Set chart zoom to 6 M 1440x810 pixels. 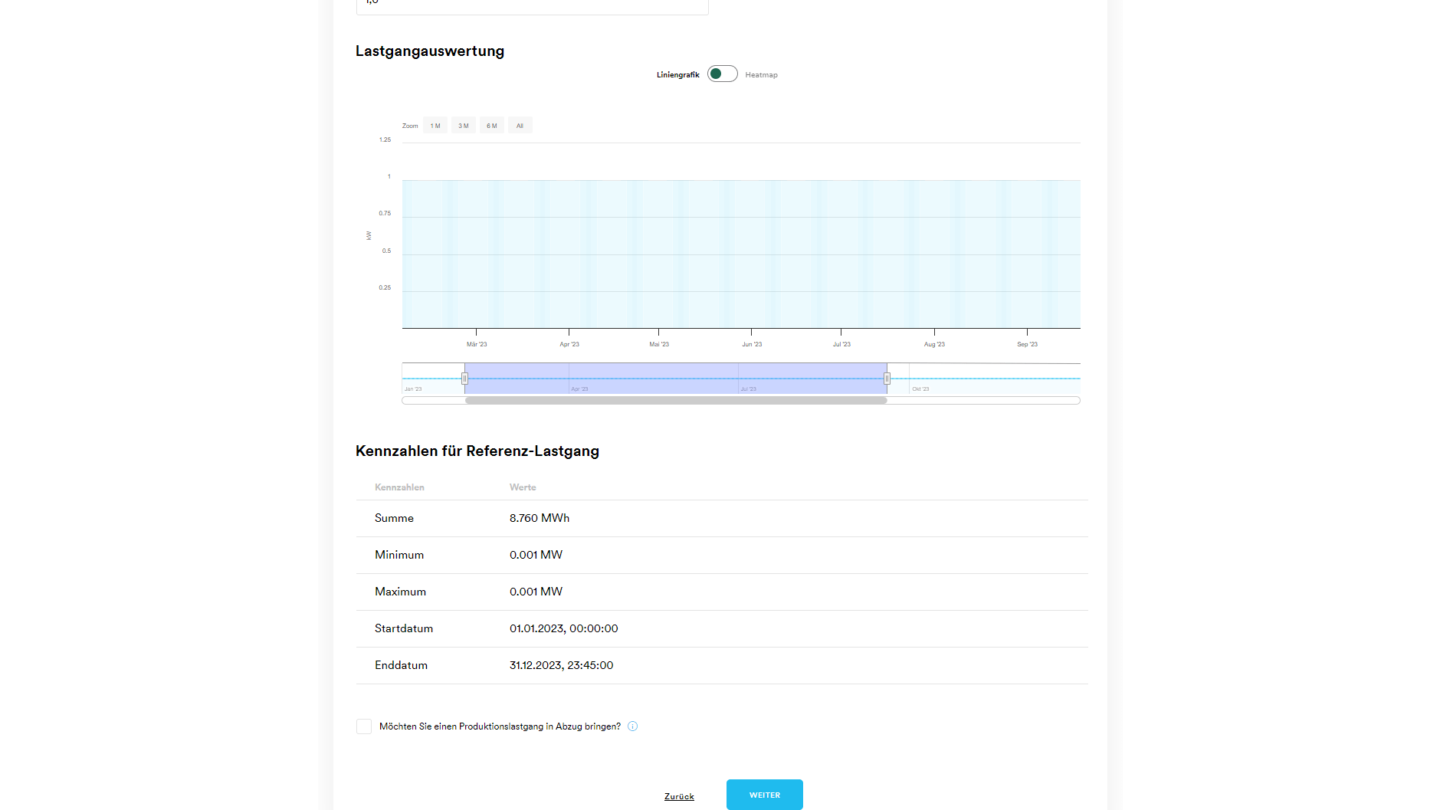491,126
